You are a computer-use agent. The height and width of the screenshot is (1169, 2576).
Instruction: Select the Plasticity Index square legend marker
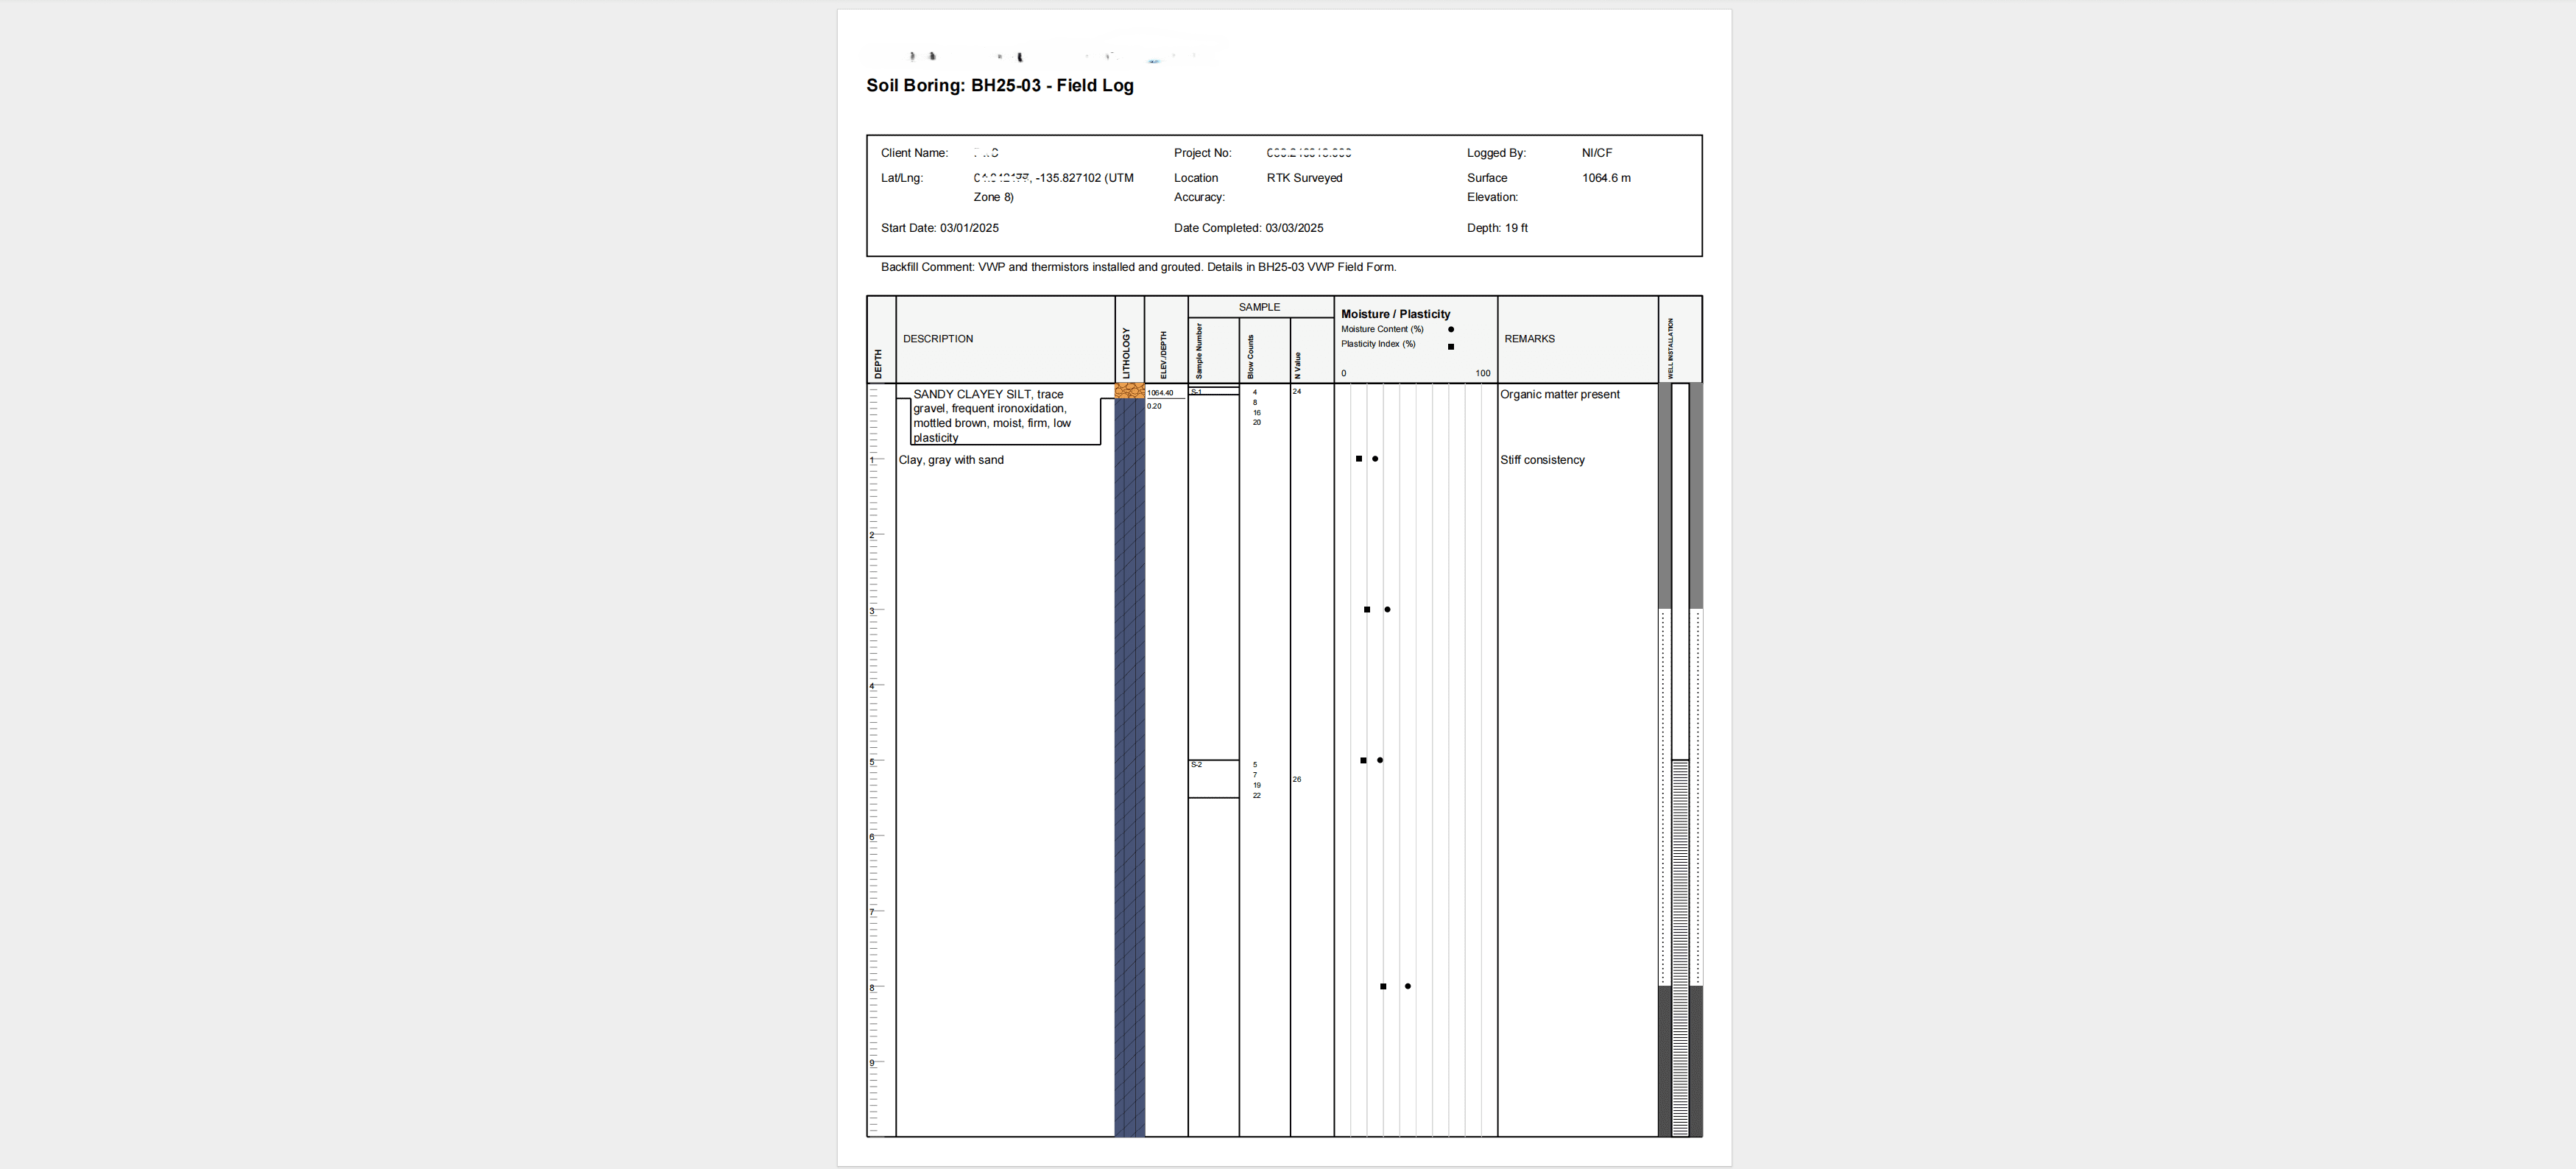(x=1451, y=346)
